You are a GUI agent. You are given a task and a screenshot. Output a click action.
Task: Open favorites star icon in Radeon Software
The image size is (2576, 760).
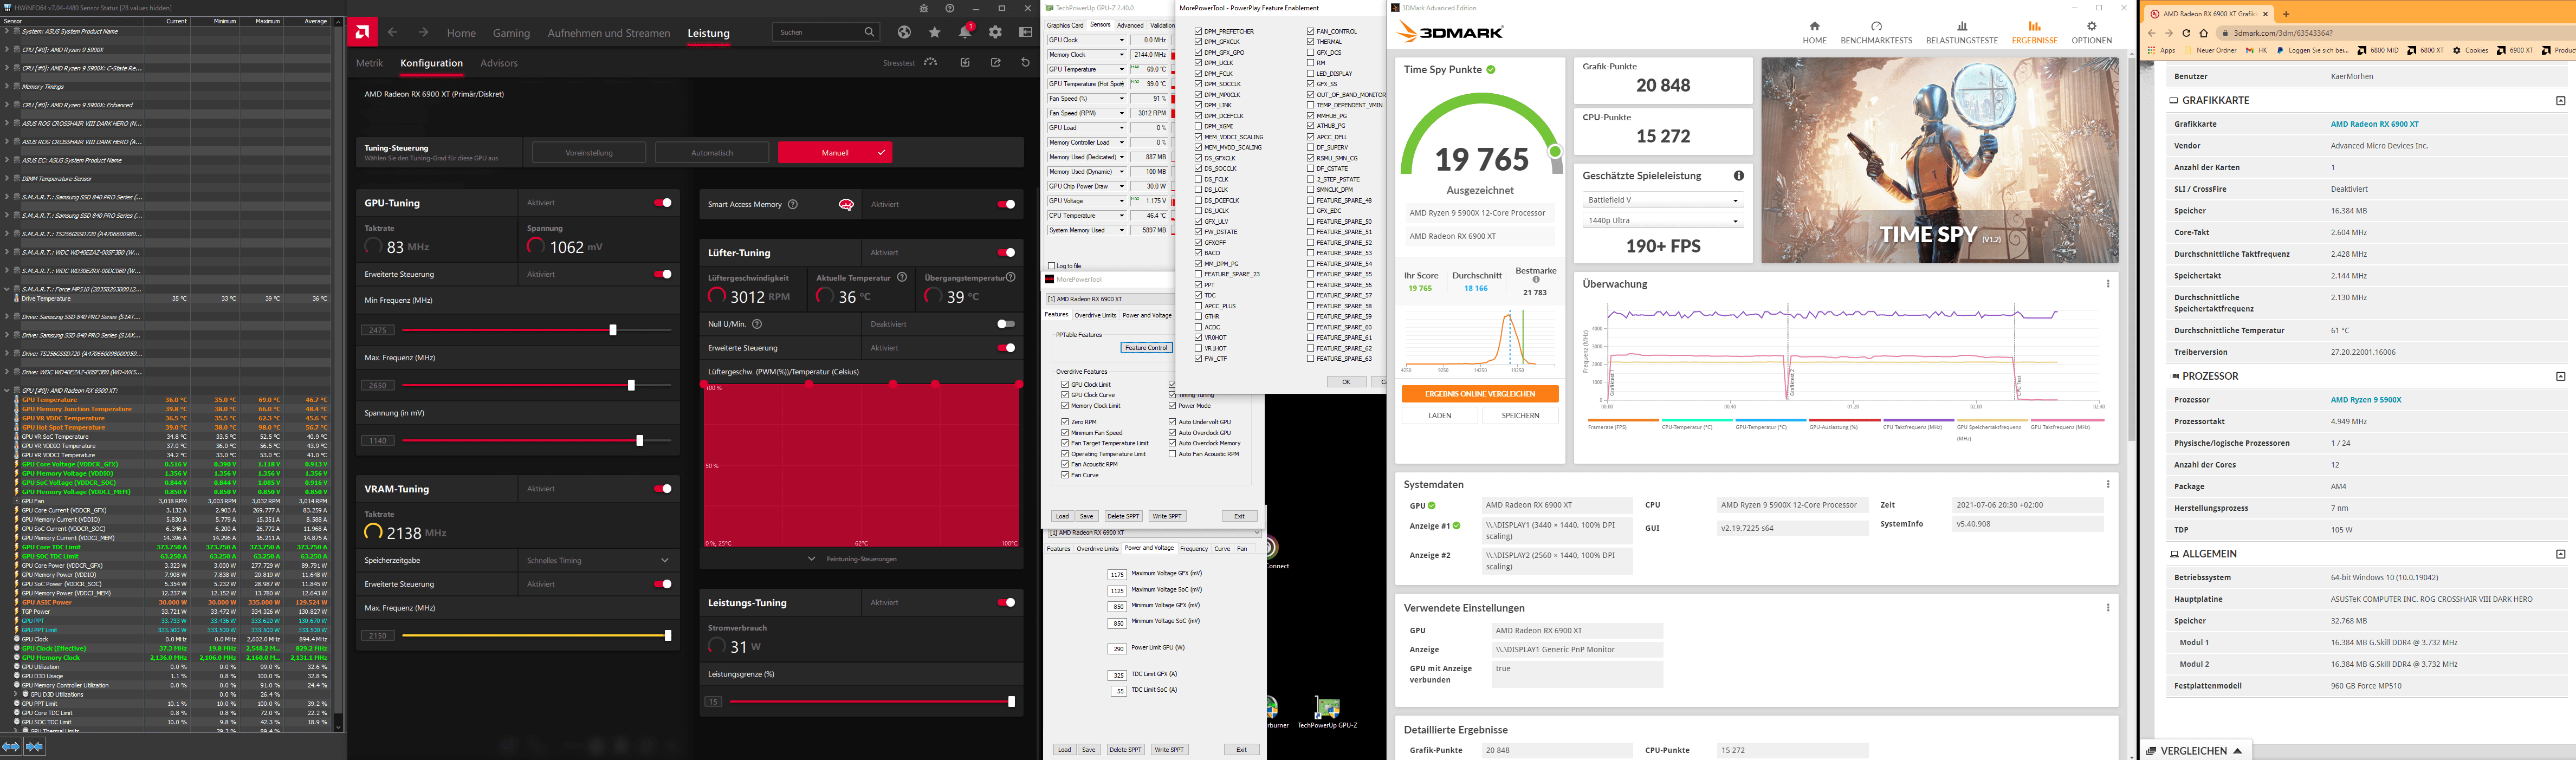(934, 32)
